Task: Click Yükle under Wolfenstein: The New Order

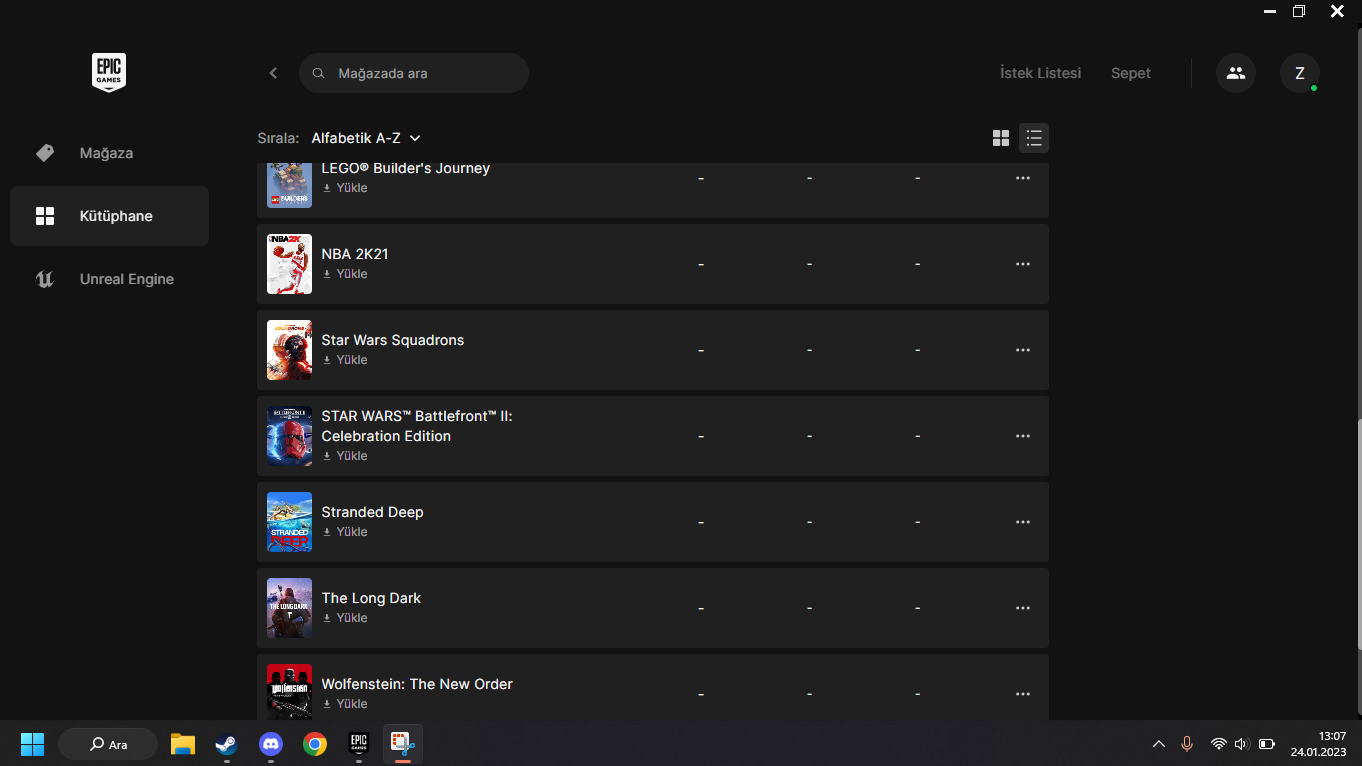Action: tap(345, 704)
